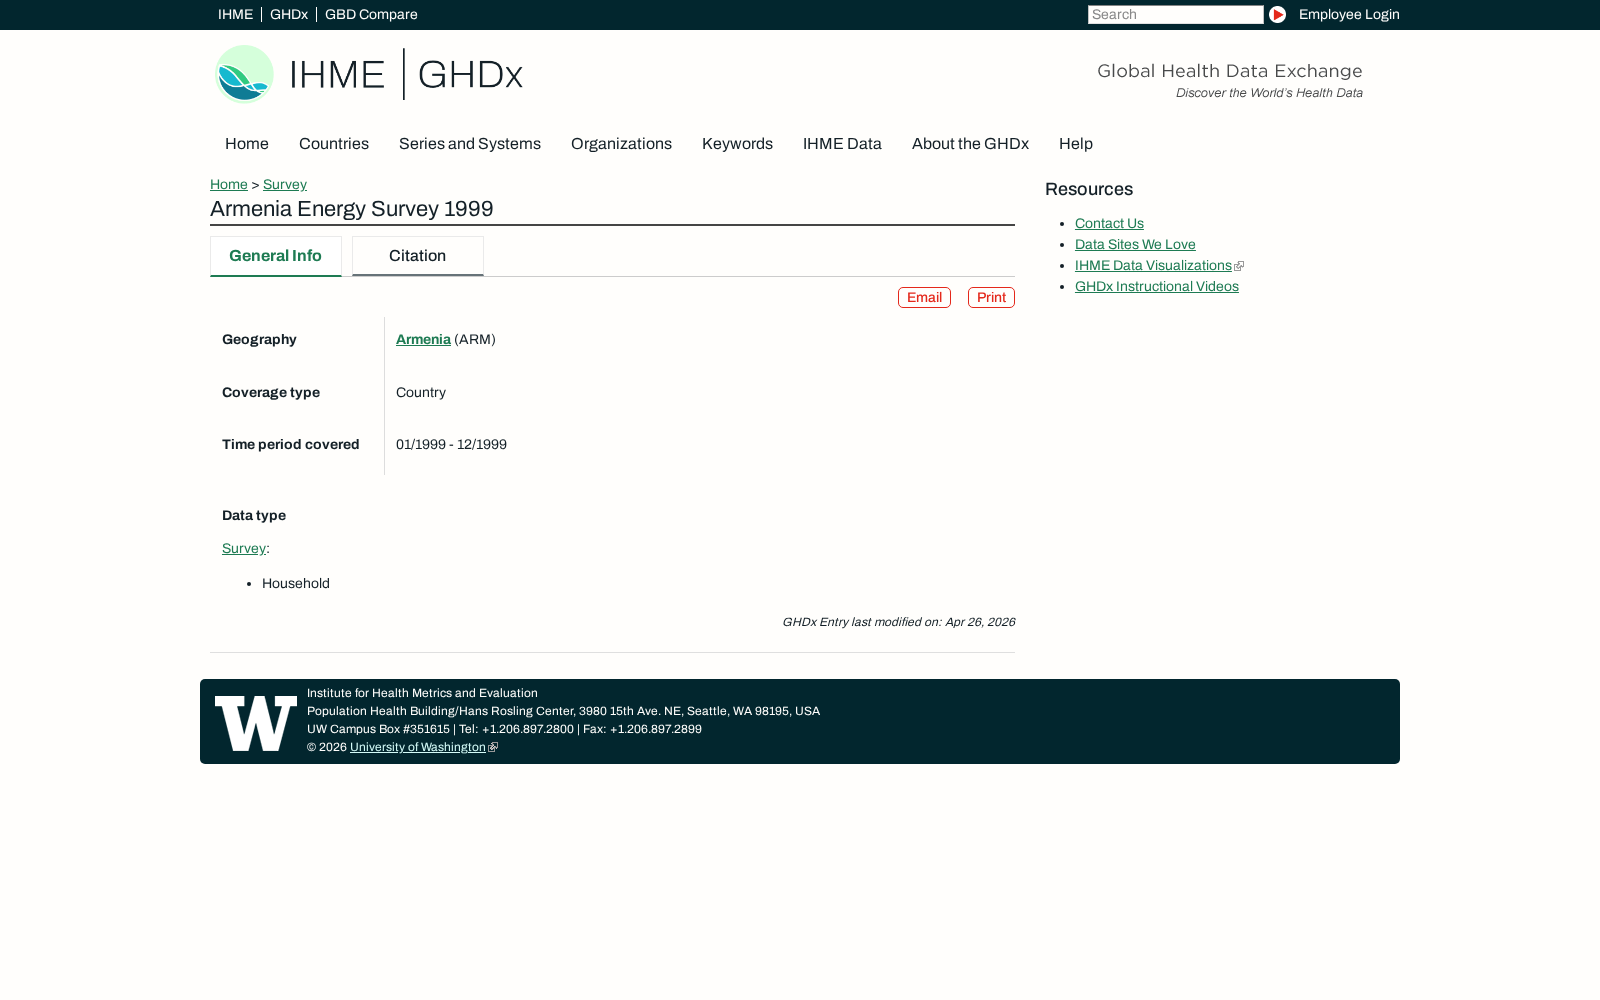Open the About the GHDx menu

pyautogui.click(x=970, y=144)
